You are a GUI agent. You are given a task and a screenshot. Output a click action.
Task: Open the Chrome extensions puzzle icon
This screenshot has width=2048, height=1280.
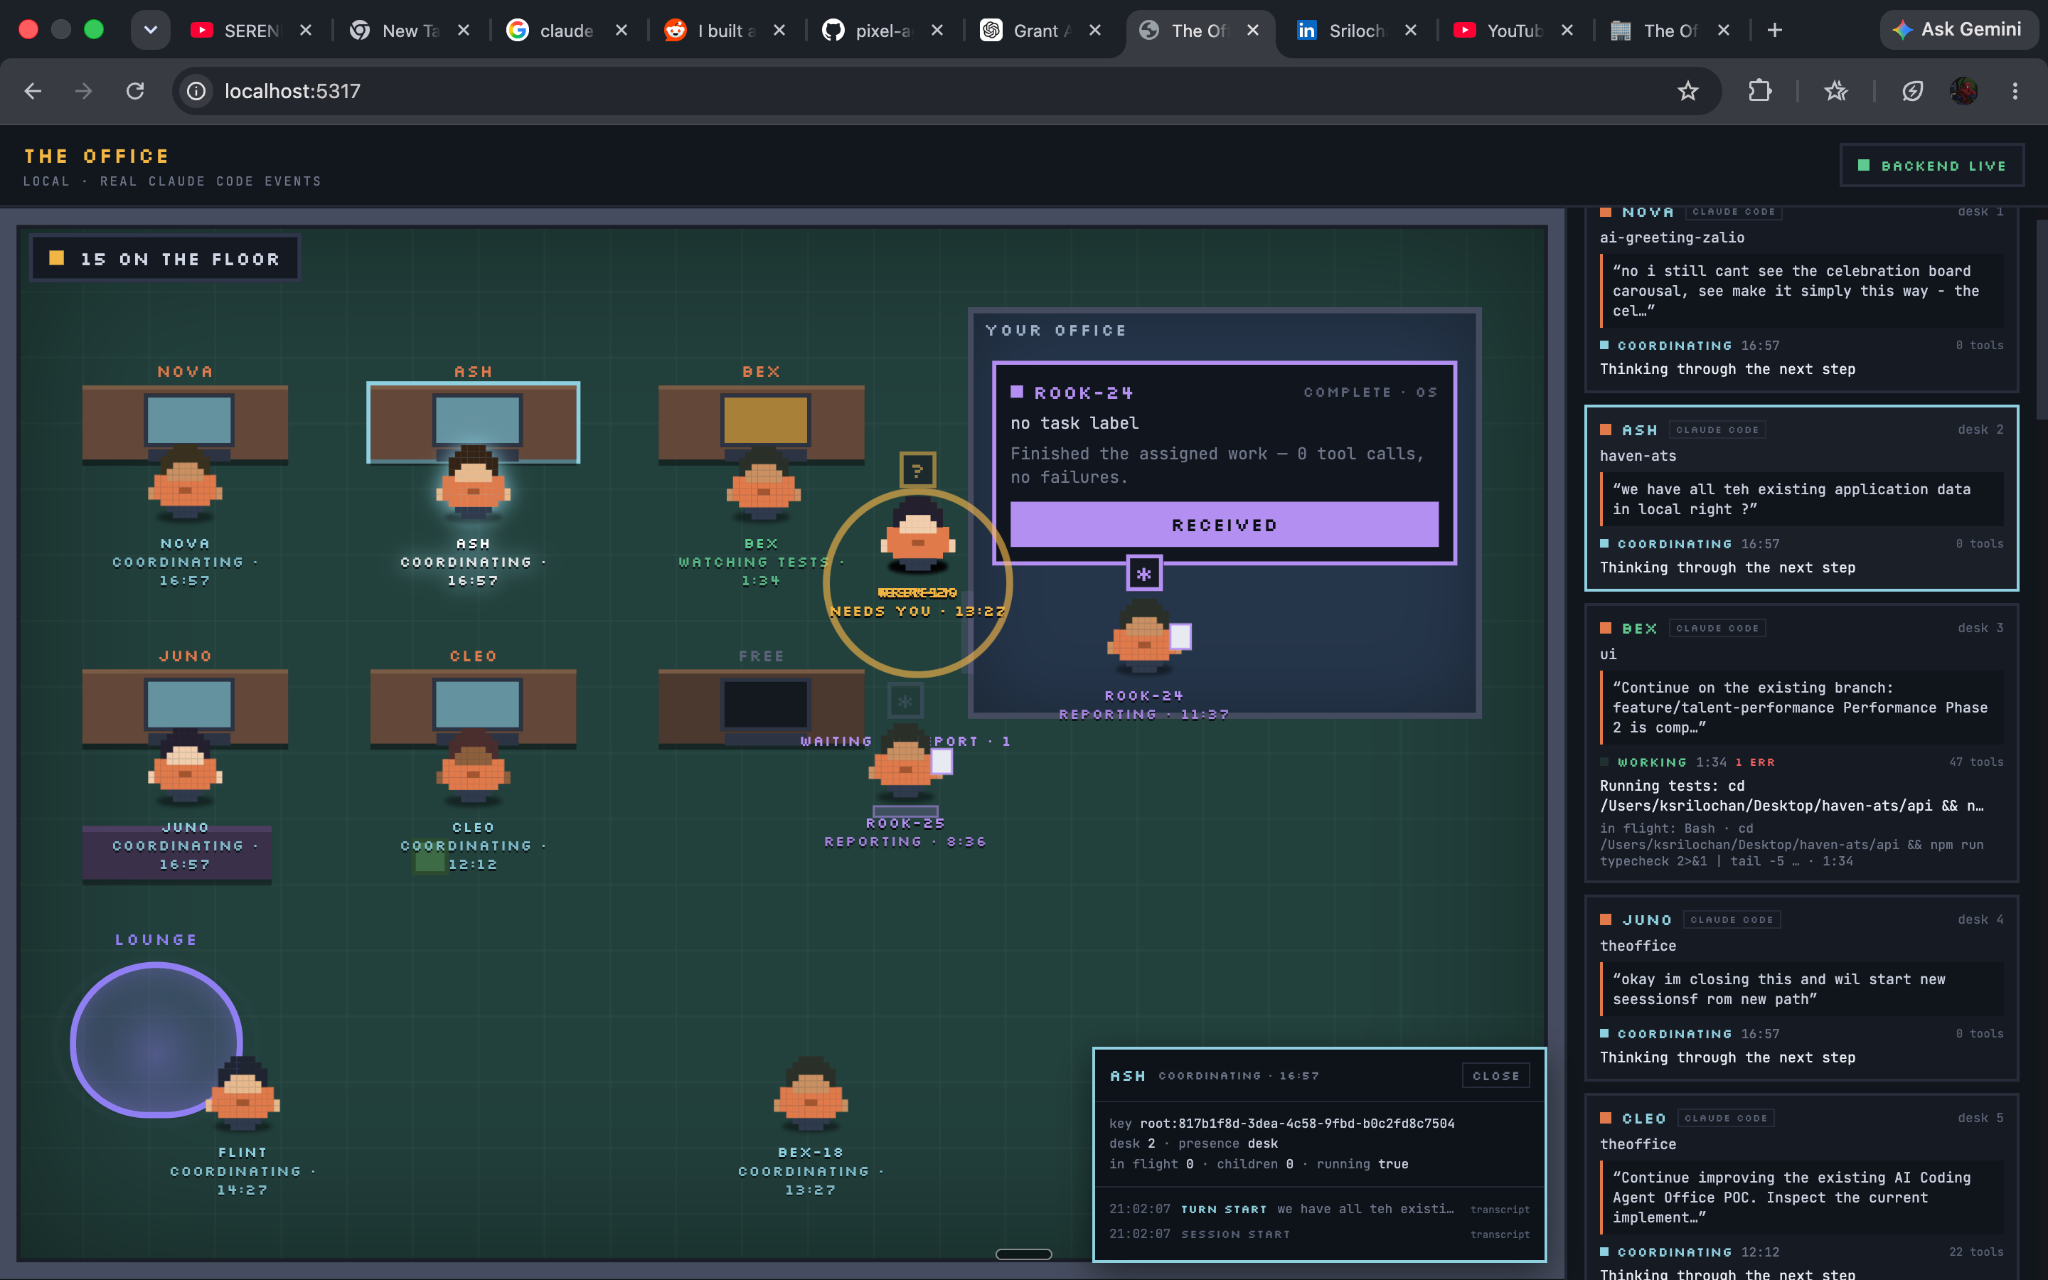(x=1760, y=91)
